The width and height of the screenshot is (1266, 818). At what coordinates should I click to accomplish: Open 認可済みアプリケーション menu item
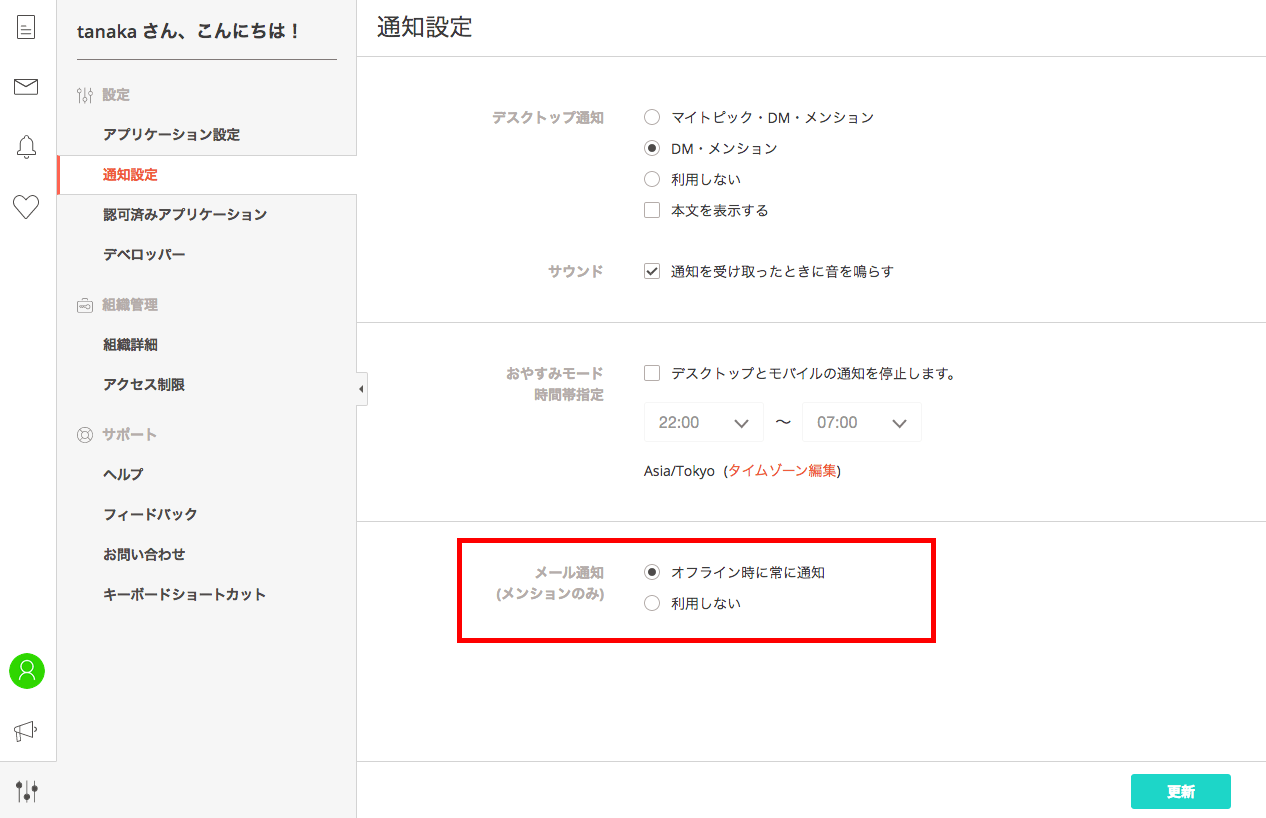(x=185, y=215)
